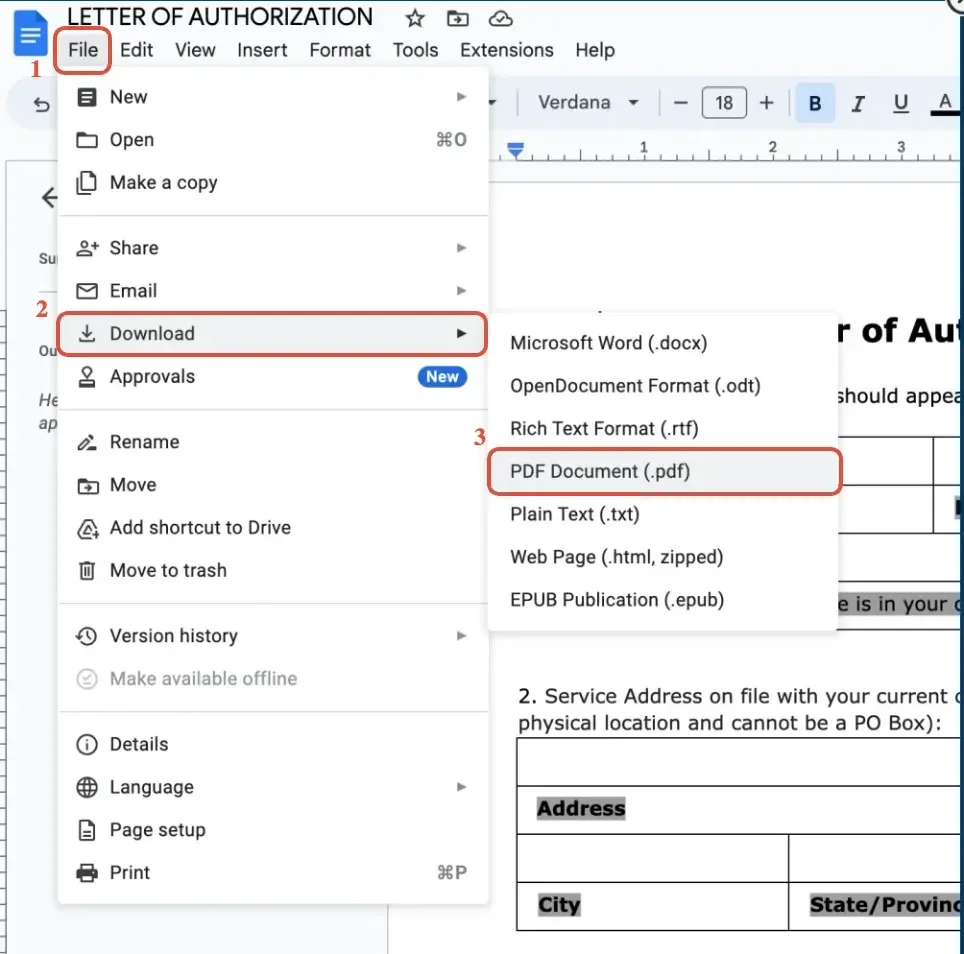Click Make available offline option
964x954 pixels.
click(x=273, y=679)
